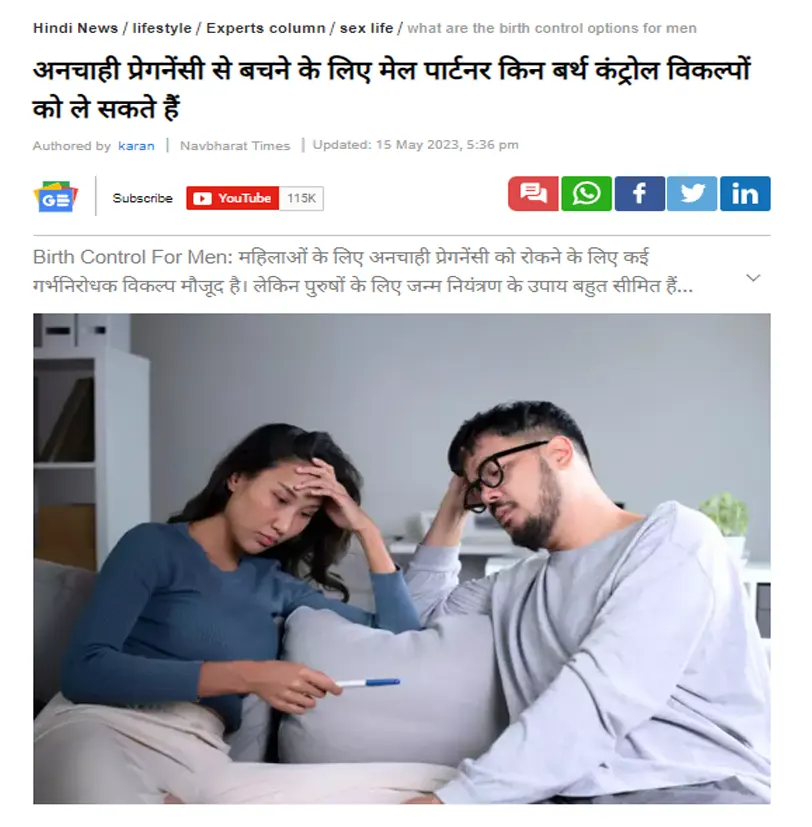
Task: Click the Hindi article headline
Action: (391, 89)
